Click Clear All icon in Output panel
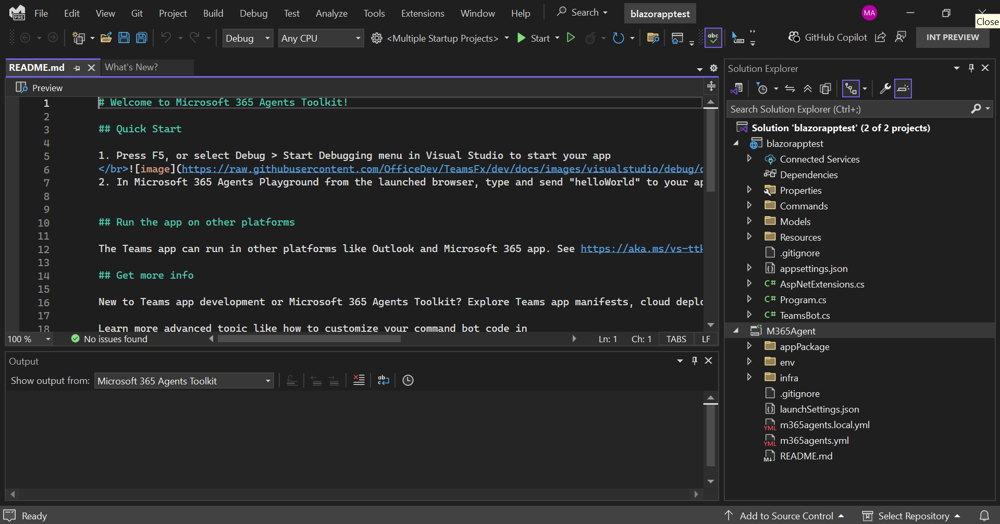 coord(359,381)
